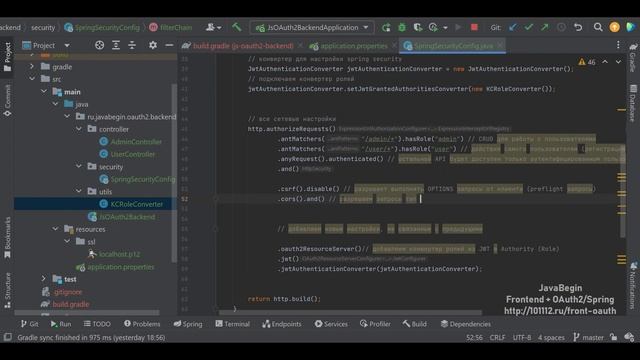Click the green Rerun application icon

point(386,27)
